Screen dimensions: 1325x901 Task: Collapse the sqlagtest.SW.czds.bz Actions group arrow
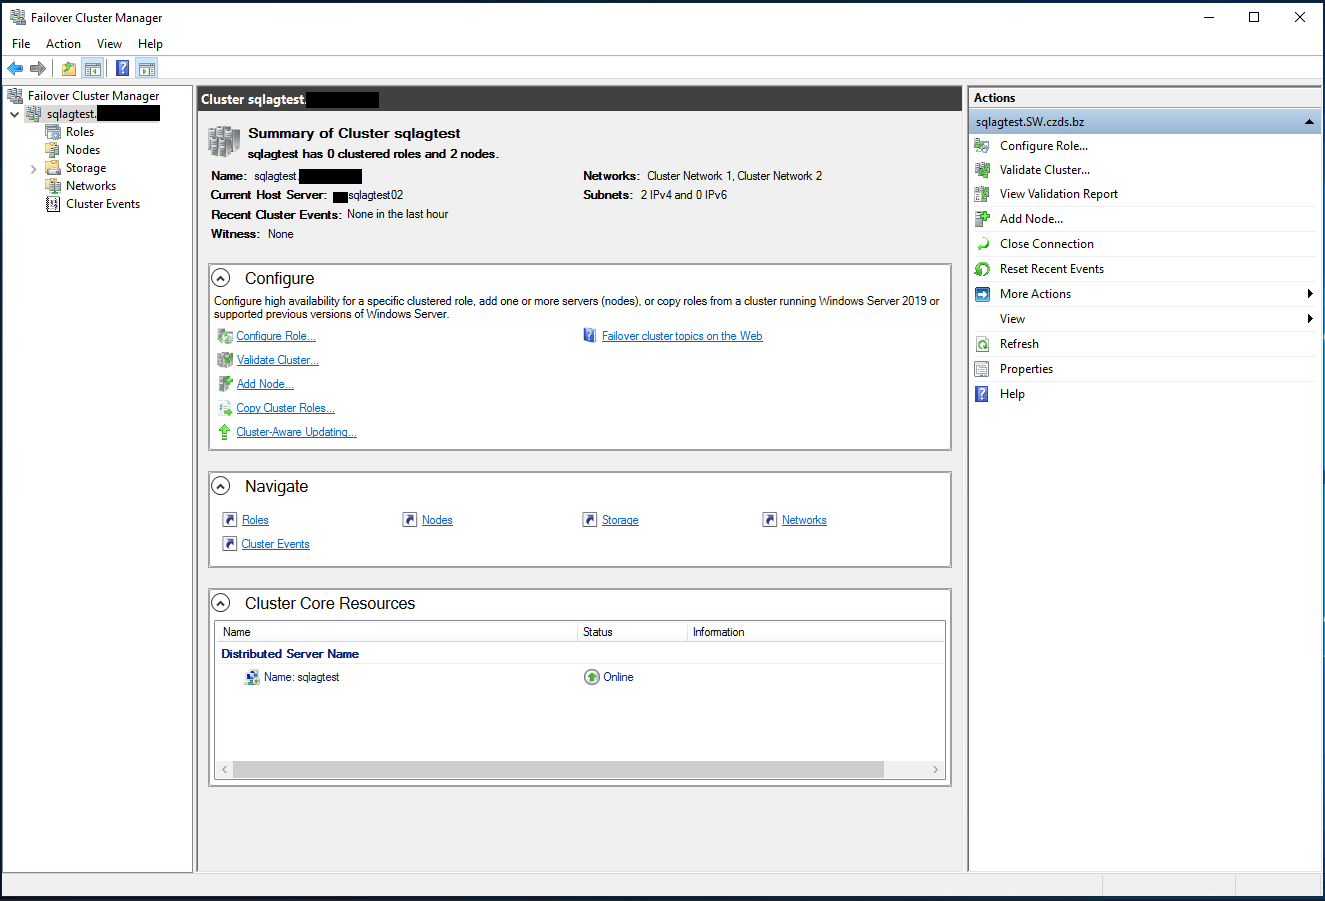[1309, 122]
